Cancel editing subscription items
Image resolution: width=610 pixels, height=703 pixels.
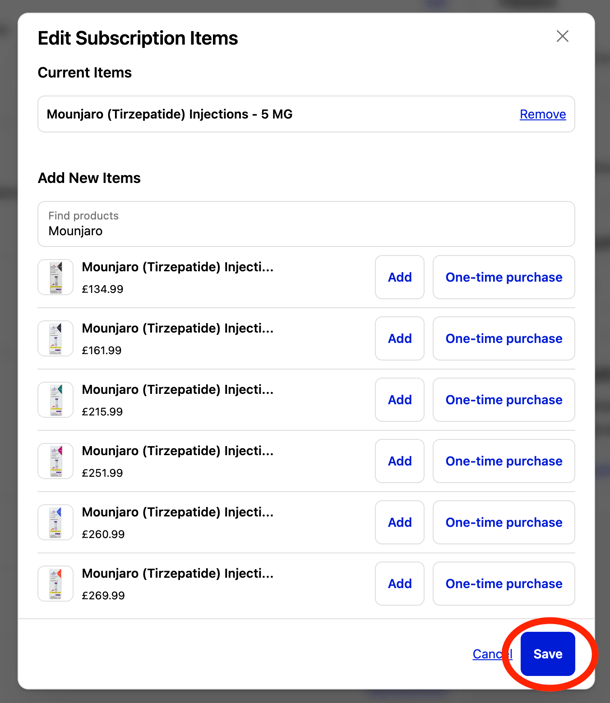tap(490, 654)
